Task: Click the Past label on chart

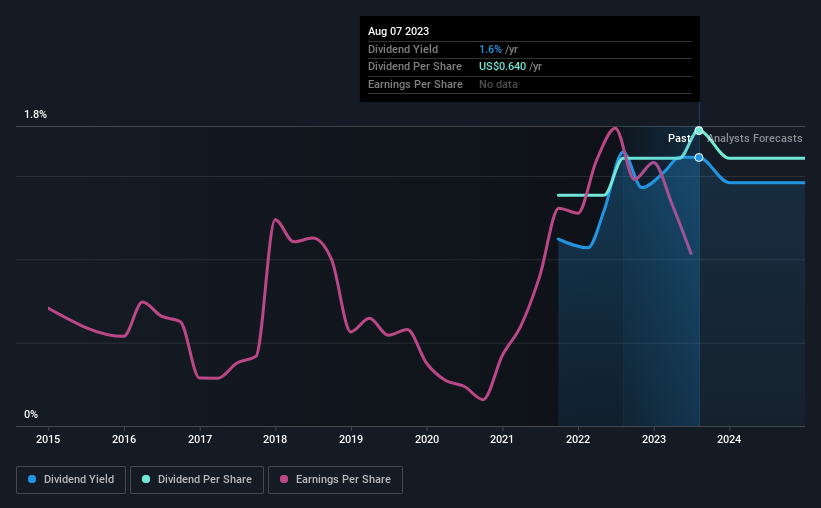Action: click(679, 138)
